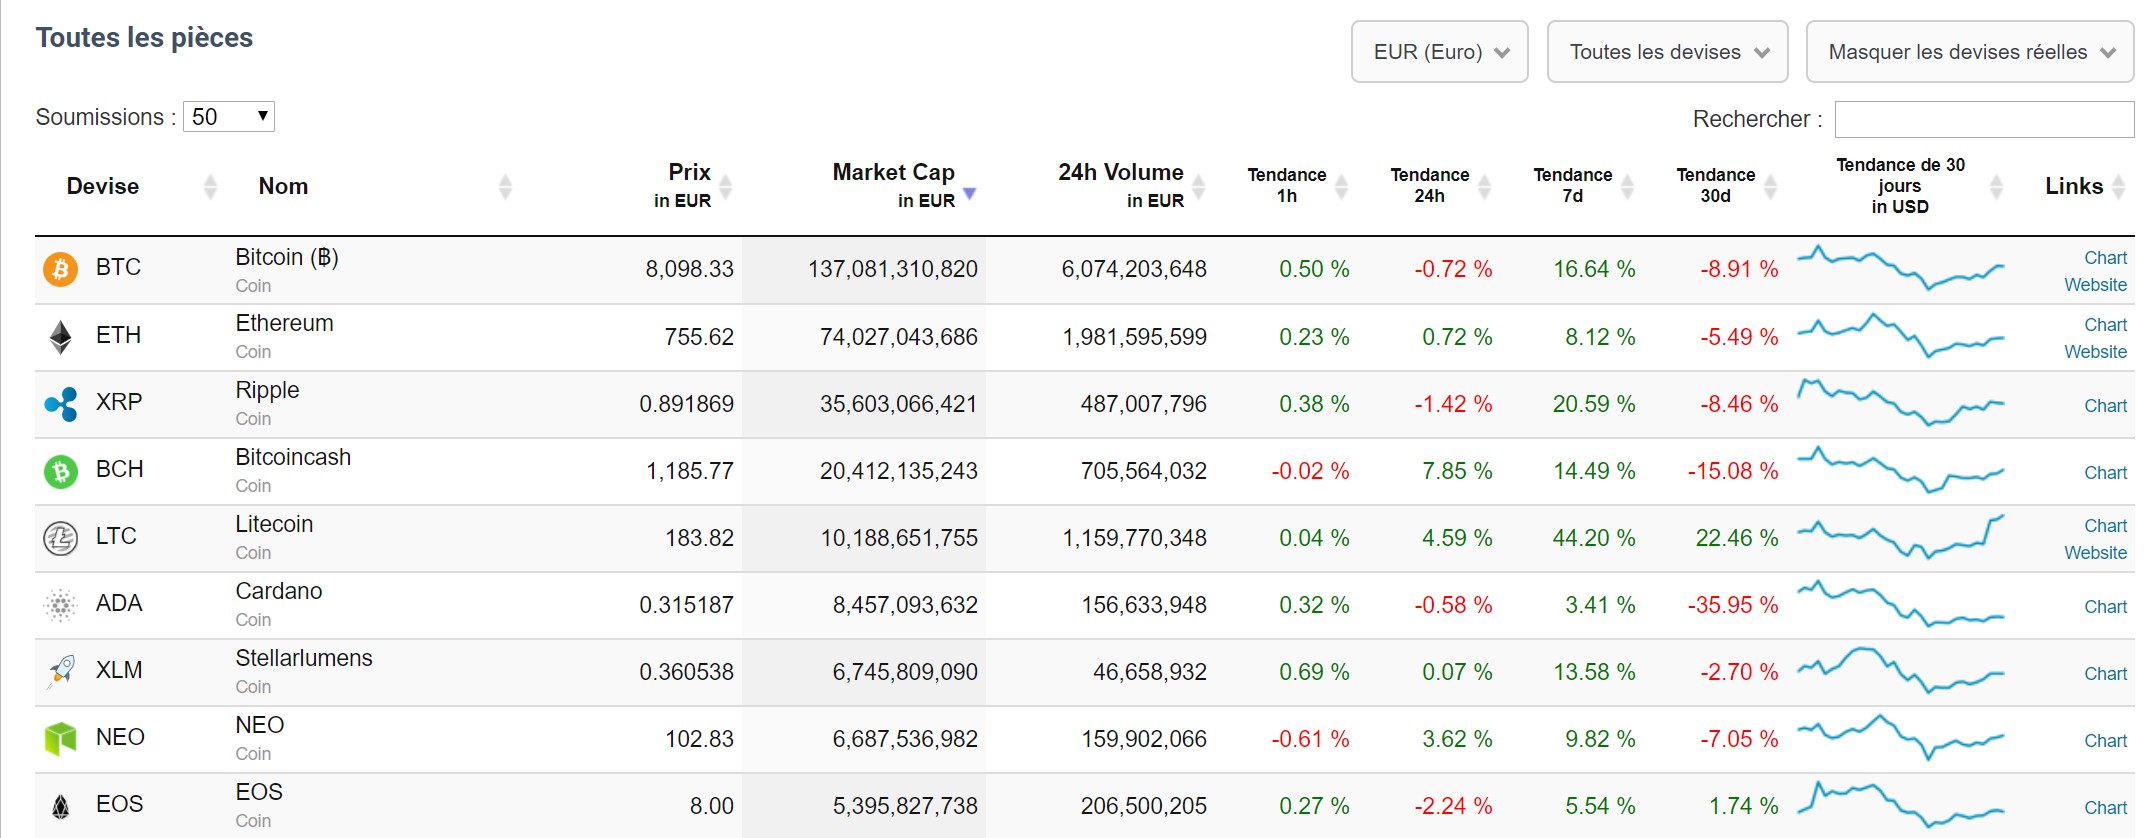Click the Ripple XRP logo icon
Viewport: 2149px width, 838px height.
60,404
